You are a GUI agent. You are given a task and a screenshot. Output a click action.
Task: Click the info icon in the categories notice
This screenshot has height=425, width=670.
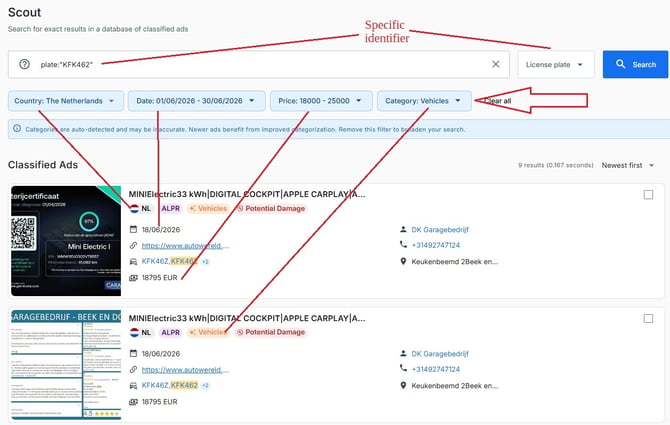coord(17,129)
